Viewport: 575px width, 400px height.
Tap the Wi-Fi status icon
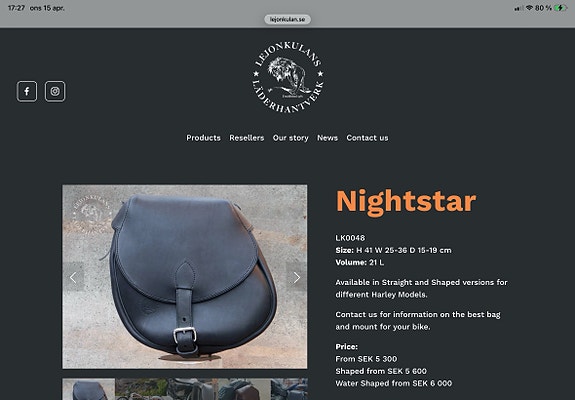tap(529, 8)
